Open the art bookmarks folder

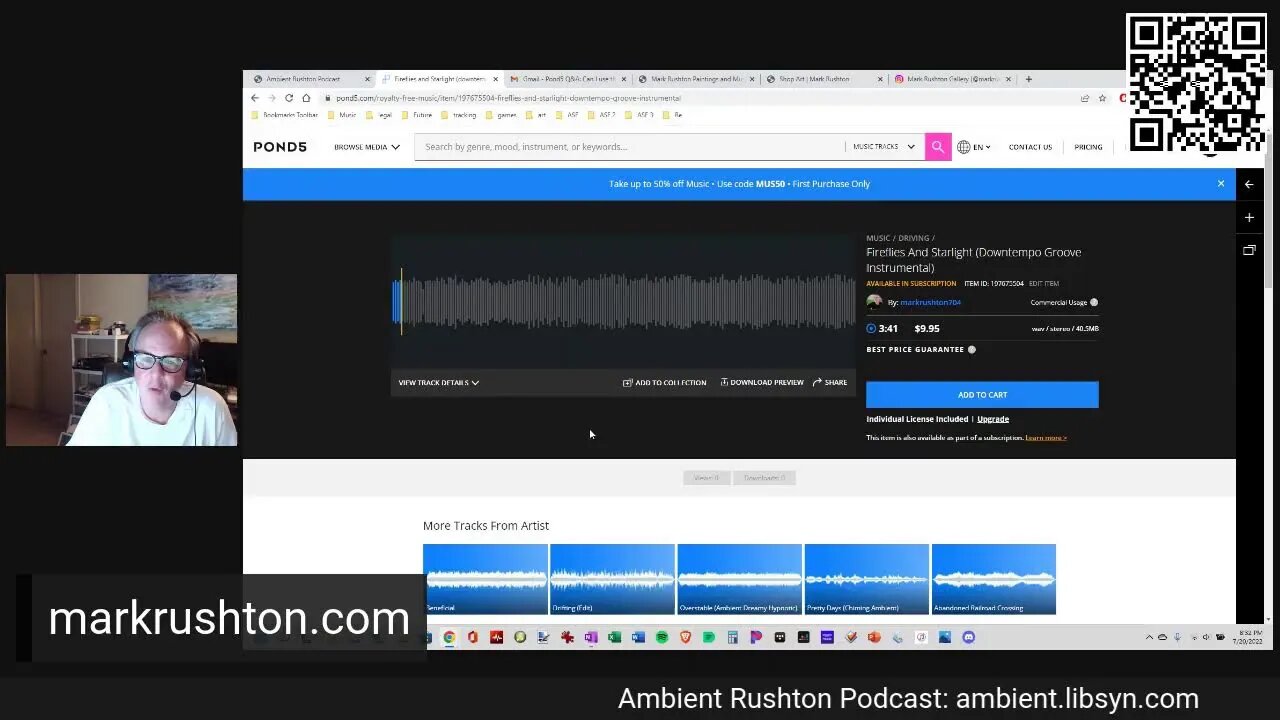tap(537, 115)
